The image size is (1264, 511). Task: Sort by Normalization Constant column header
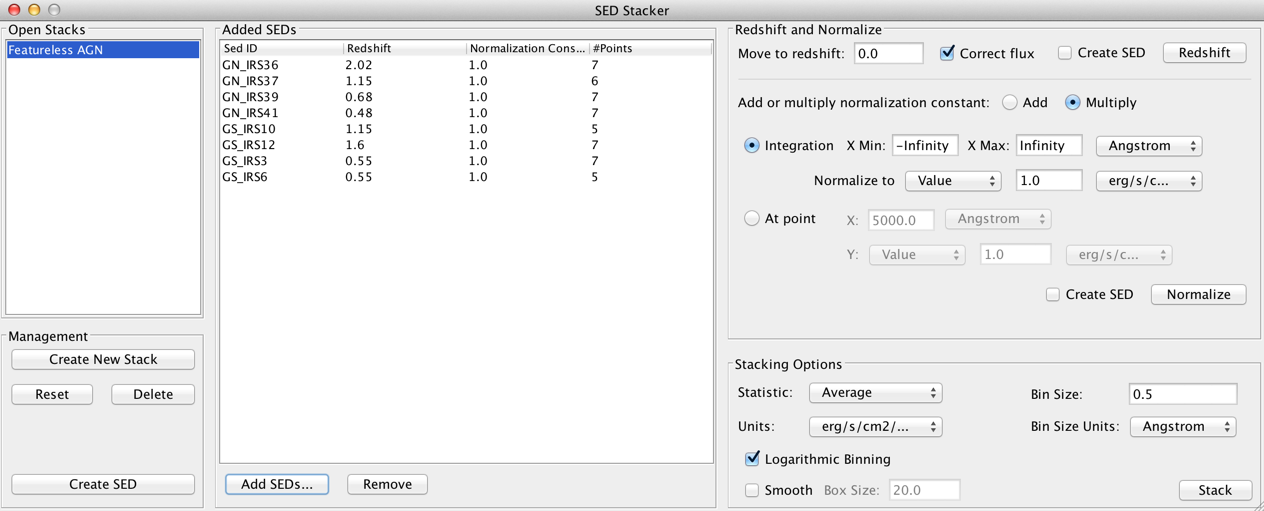(528, 48)
